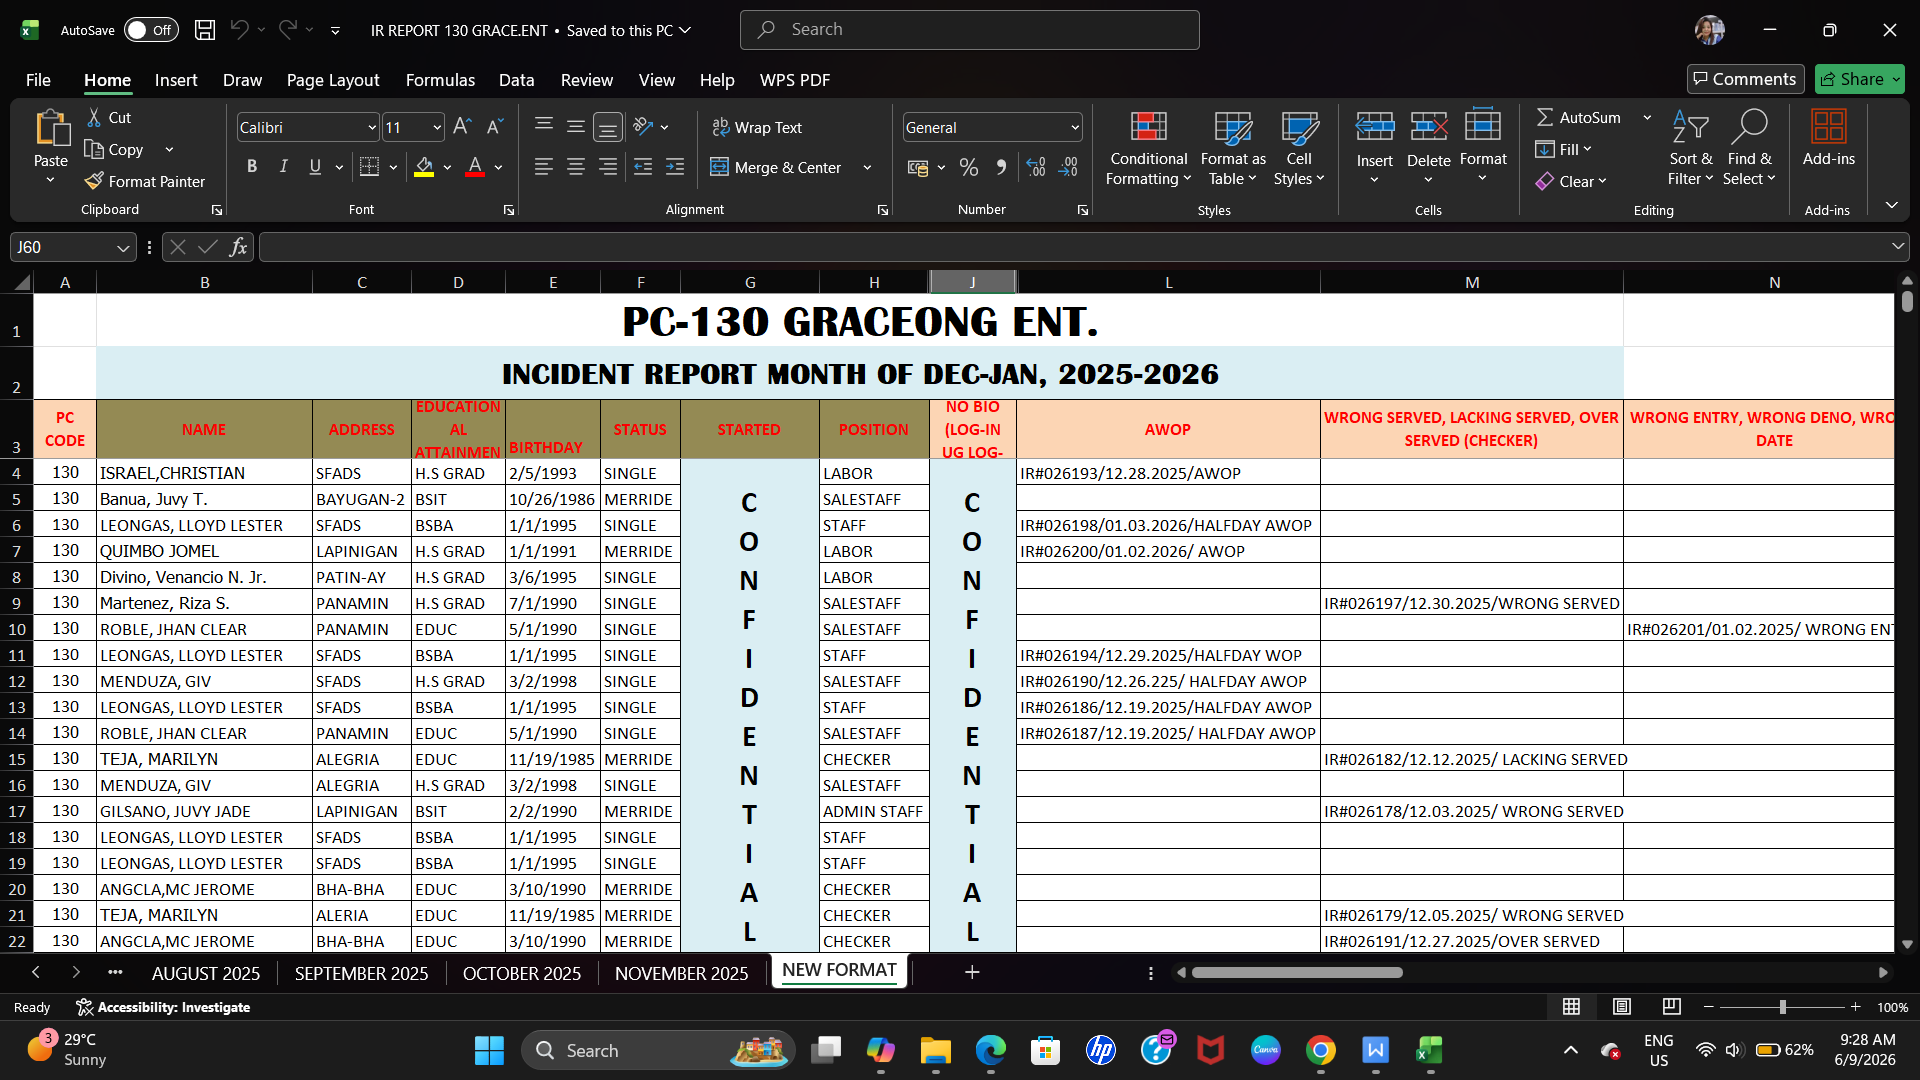
Task: Click the Borders icon in Font group
Action: [x=369, y=167]
